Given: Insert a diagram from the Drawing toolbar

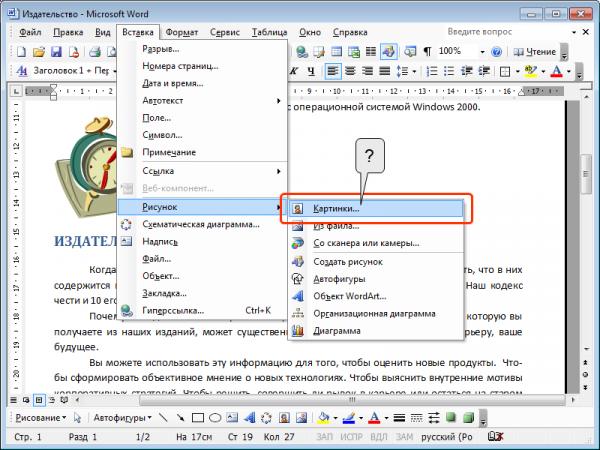Looking at the screenshot, I should (x=266, y=417).
